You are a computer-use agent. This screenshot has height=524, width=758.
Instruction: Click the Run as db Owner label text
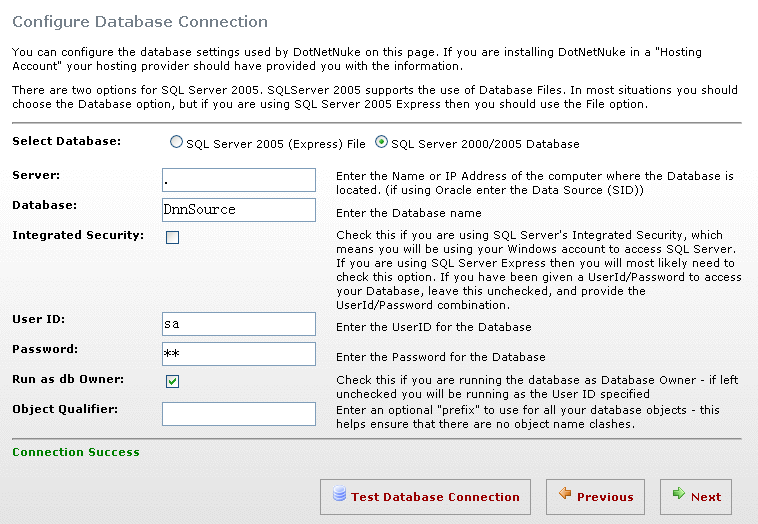coord(68,379)
